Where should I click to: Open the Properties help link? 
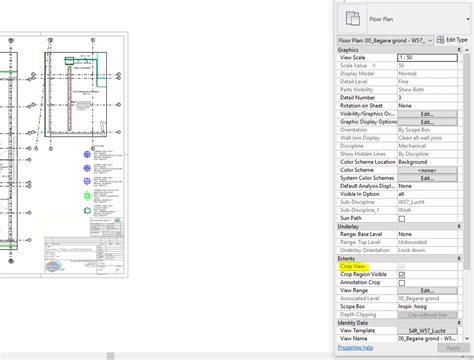[355, 348]
